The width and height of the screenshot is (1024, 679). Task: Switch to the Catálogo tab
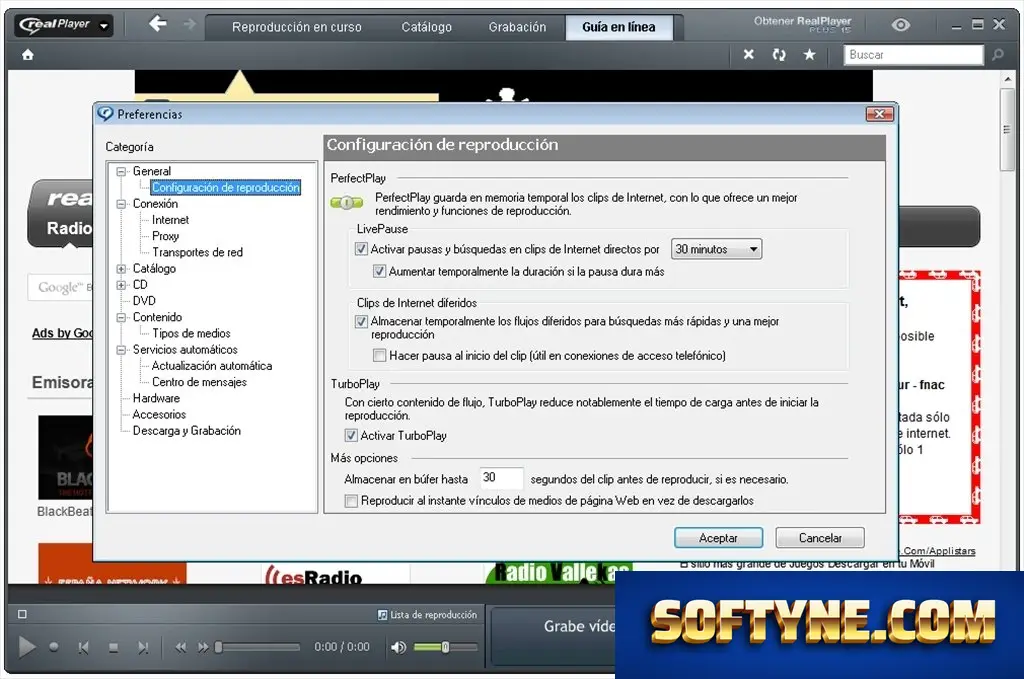tap(426, 27)
